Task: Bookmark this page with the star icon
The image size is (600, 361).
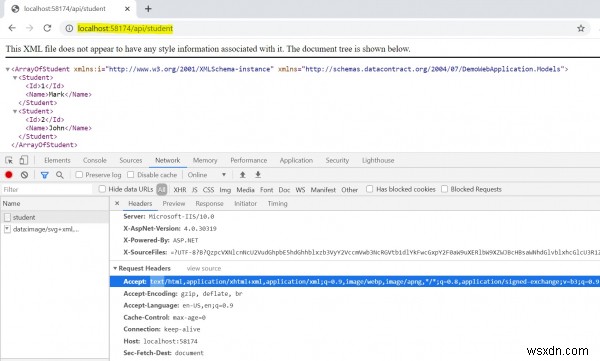Action: [x=581, y=28]
